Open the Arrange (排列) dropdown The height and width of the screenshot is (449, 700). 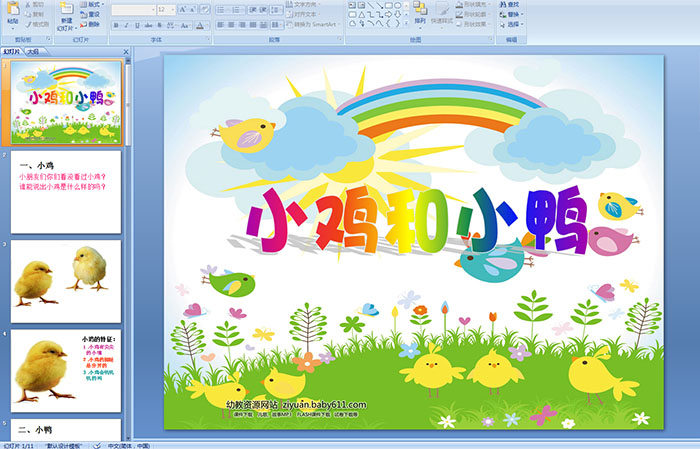pos(420,13)
